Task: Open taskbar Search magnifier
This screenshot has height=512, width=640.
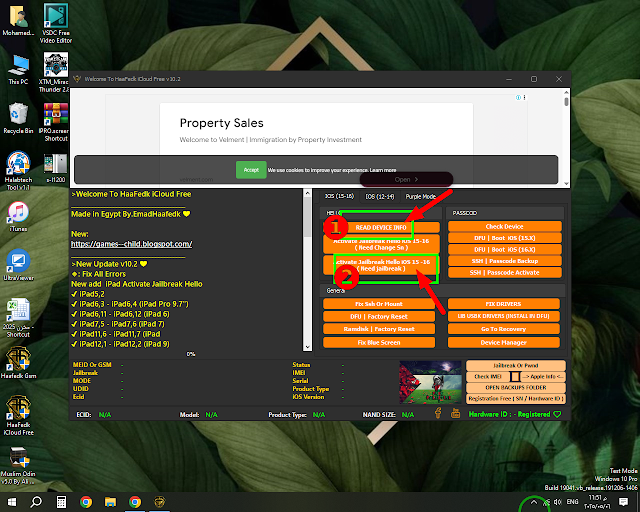Action: pos(36,502)
